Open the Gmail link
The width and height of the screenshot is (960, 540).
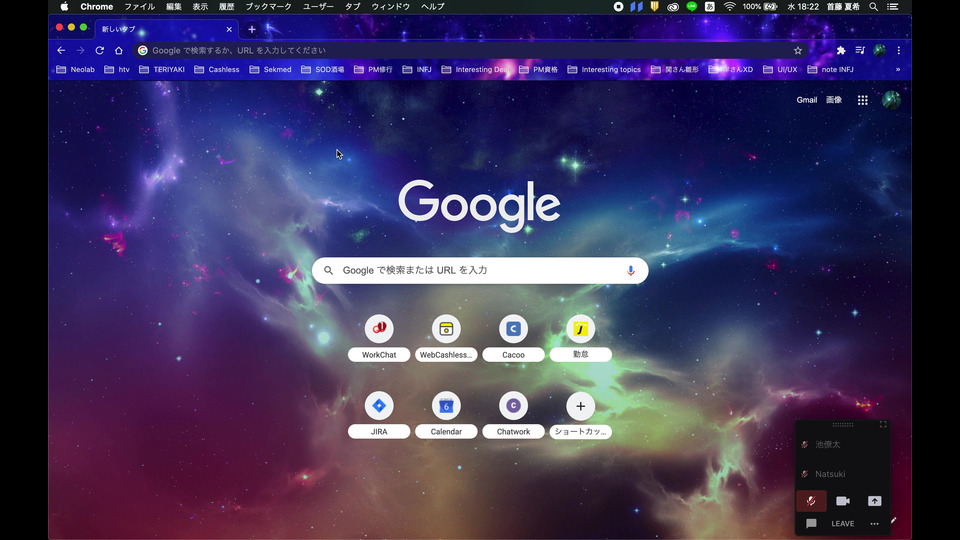click(x=806, y=100)
